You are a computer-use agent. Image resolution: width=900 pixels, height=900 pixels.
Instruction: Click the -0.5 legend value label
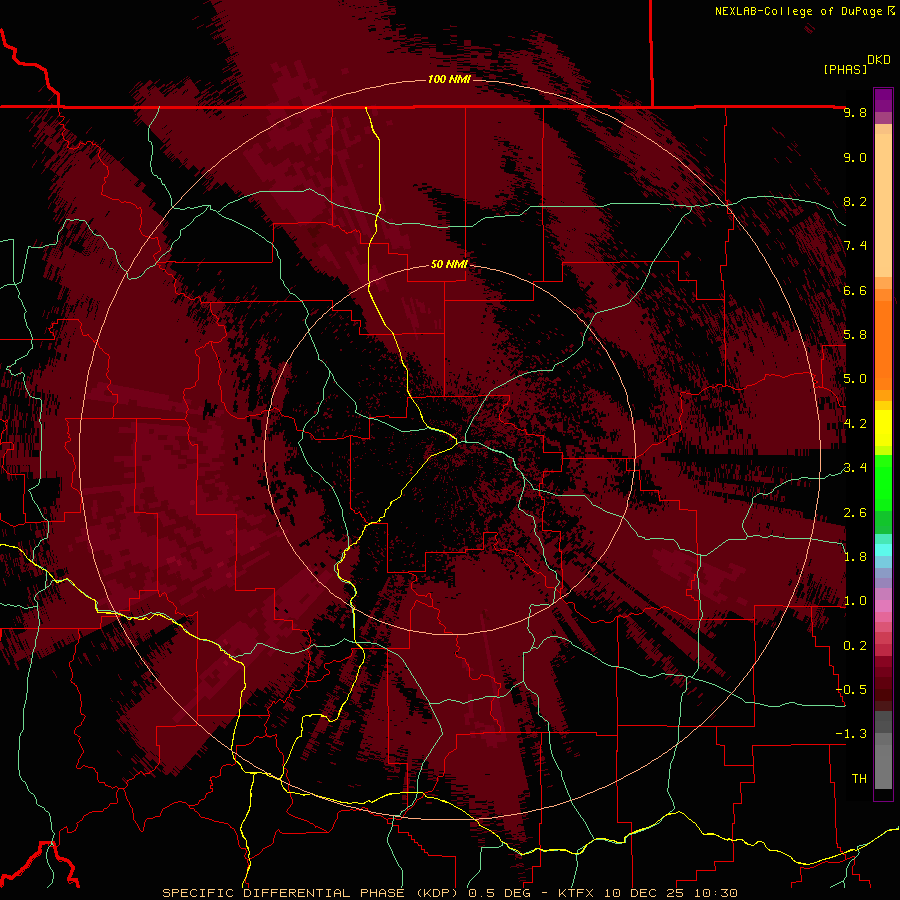point(852,690)
